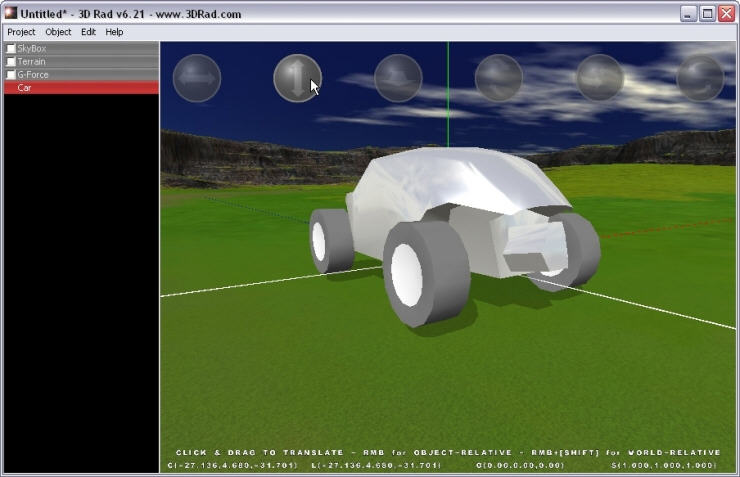Maximize the 3D Rad window
Viewport: 740px width, 477px height.
(x=707, y=13)
